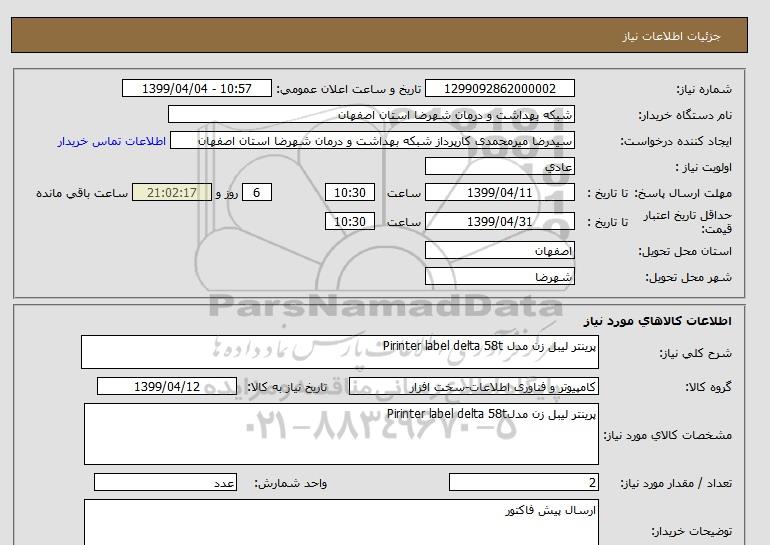The height and width of the screenshot is (545, 770).
Task: Click the label شهر محل تحویل
Action: pyautogui.click(x=688, y=277)
